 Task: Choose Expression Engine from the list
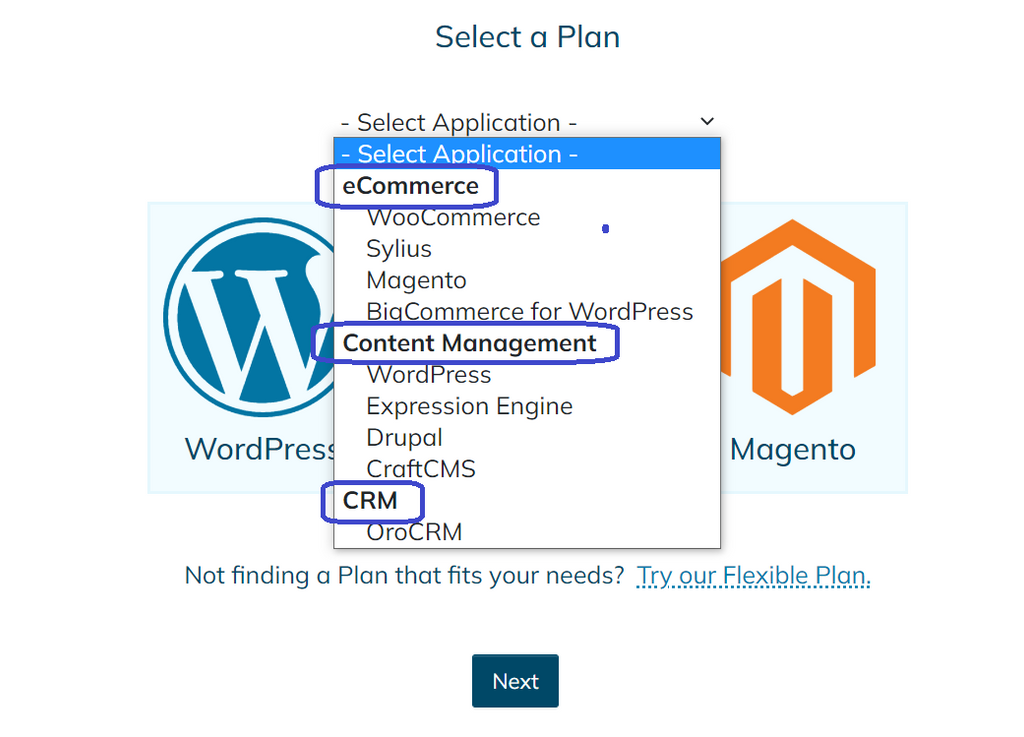pyautogui.click(x=469, y=407)
